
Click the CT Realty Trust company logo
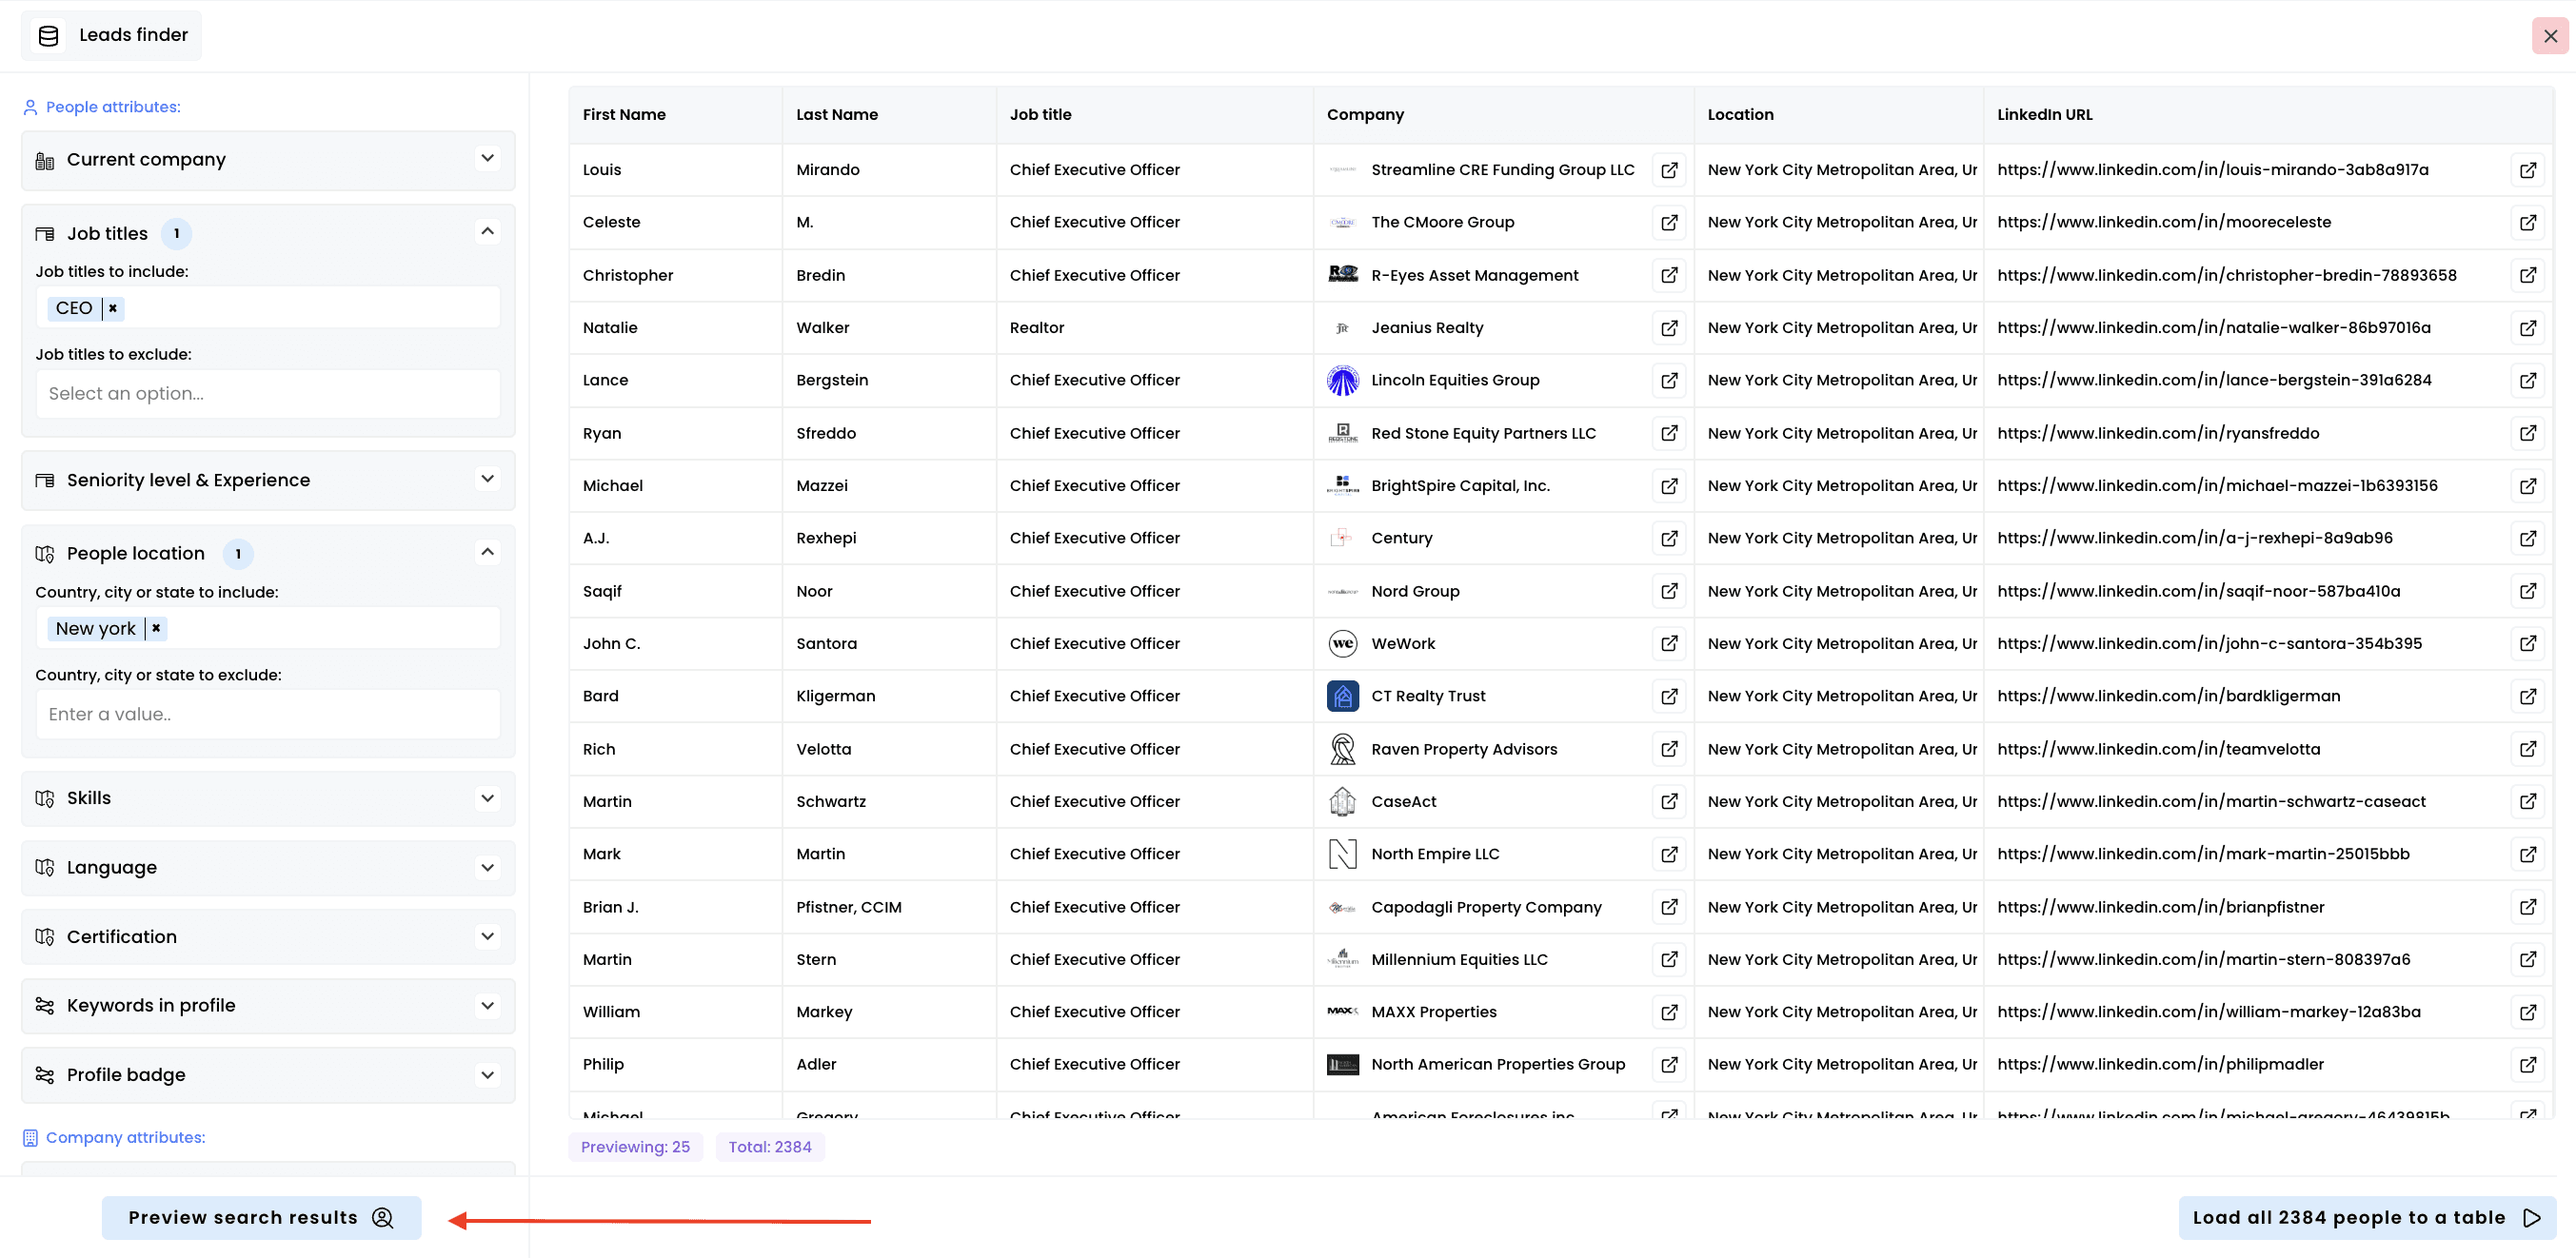pos(1342,696)
